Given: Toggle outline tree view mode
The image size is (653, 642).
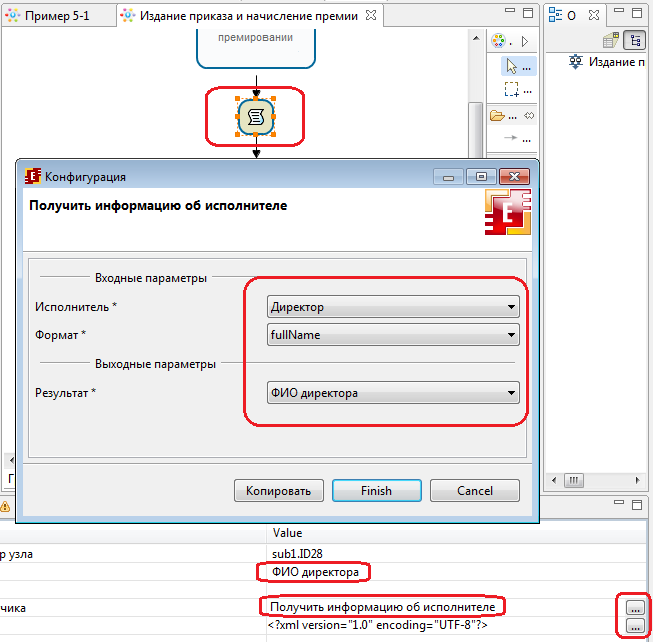Looking at the screenshot, I should tap(633, 40).
